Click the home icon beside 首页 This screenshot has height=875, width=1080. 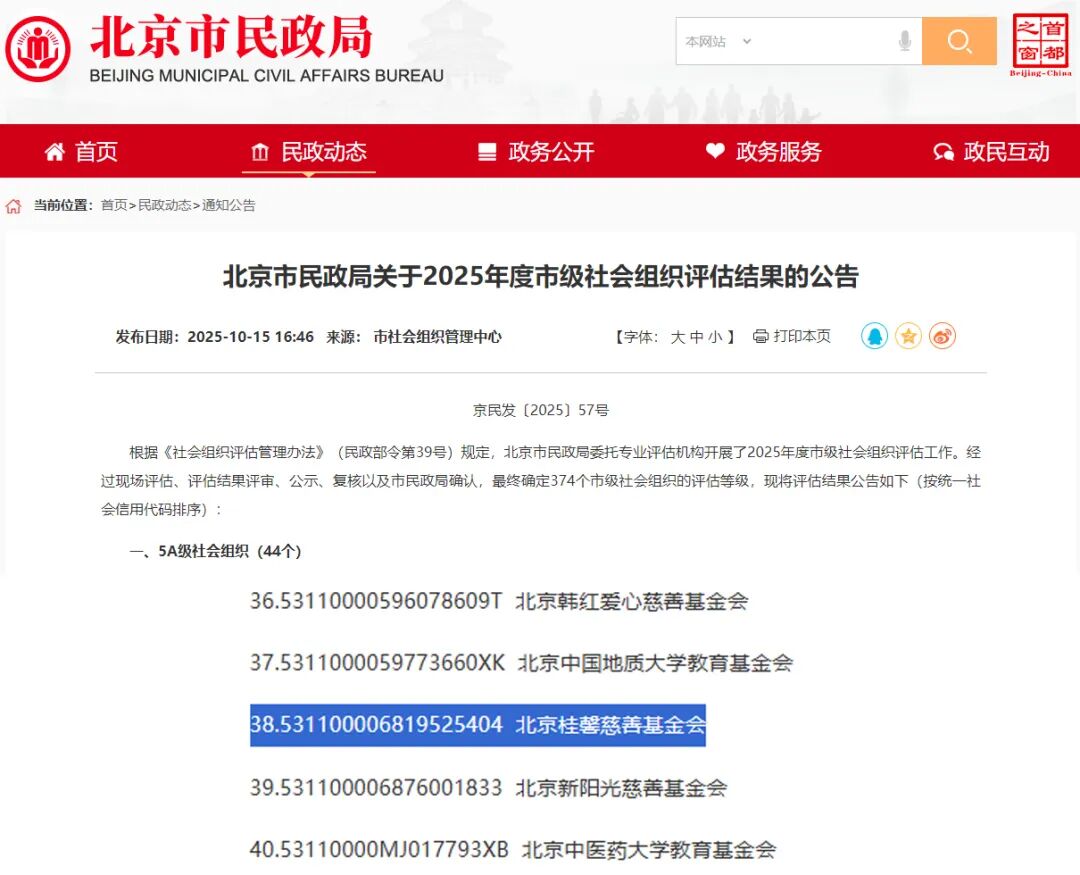56,151
